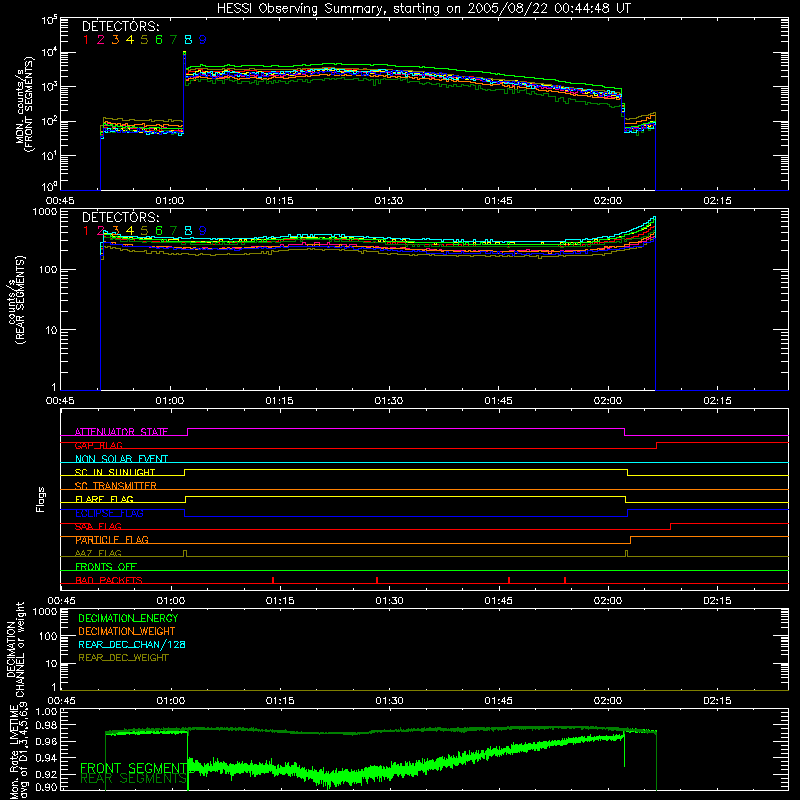Select olive detector 5 in rear segments legend
Screen dimensions: 800x800
point(144,231)
